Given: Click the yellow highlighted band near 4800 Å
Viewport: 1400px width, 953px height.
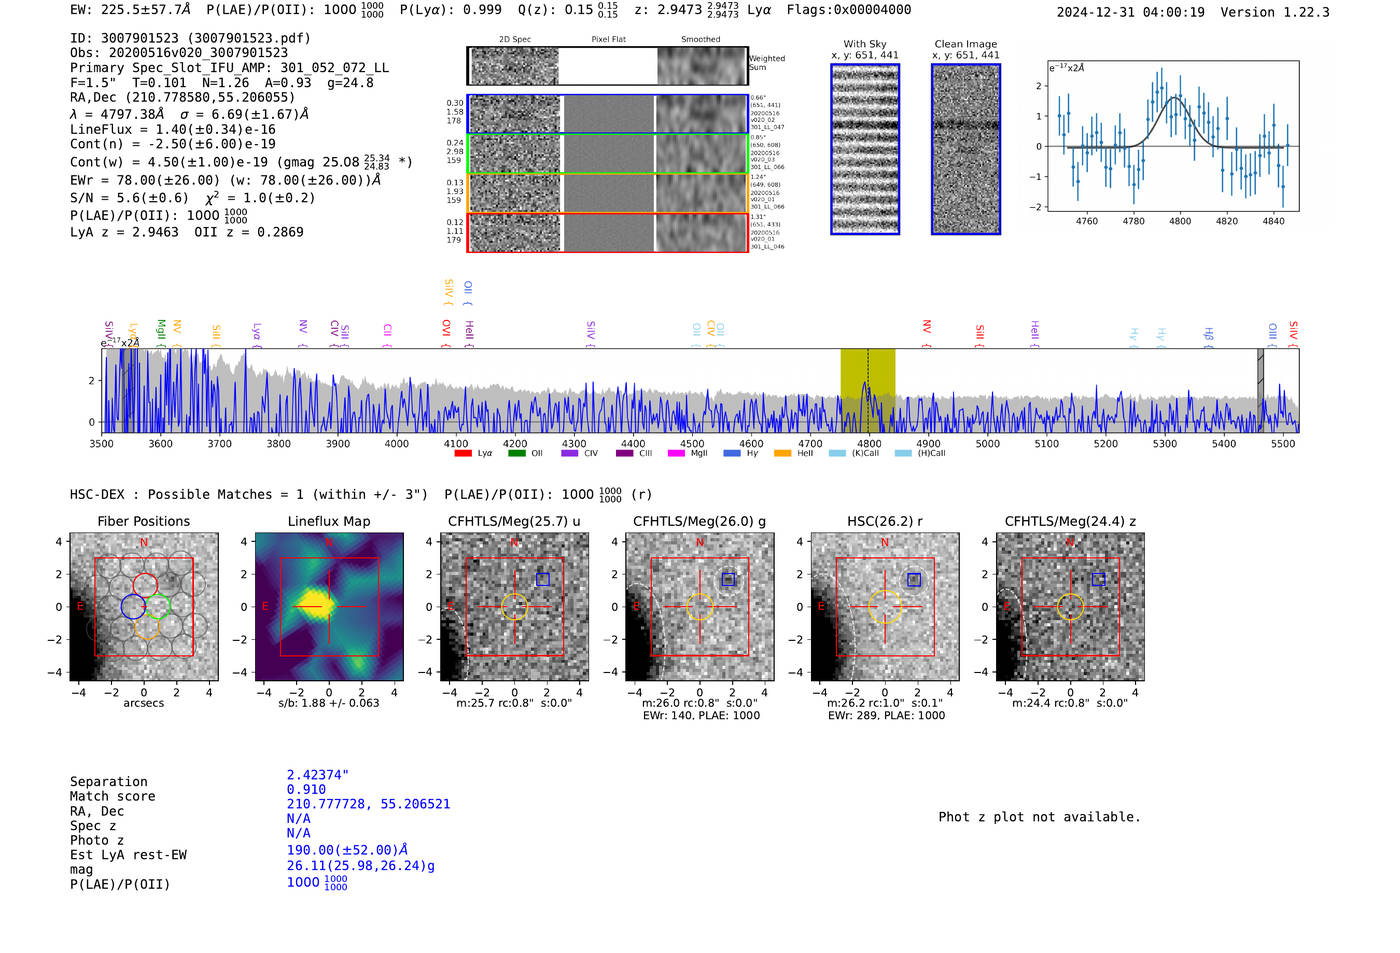Looking at the screenshot, I should pos(867,390).
